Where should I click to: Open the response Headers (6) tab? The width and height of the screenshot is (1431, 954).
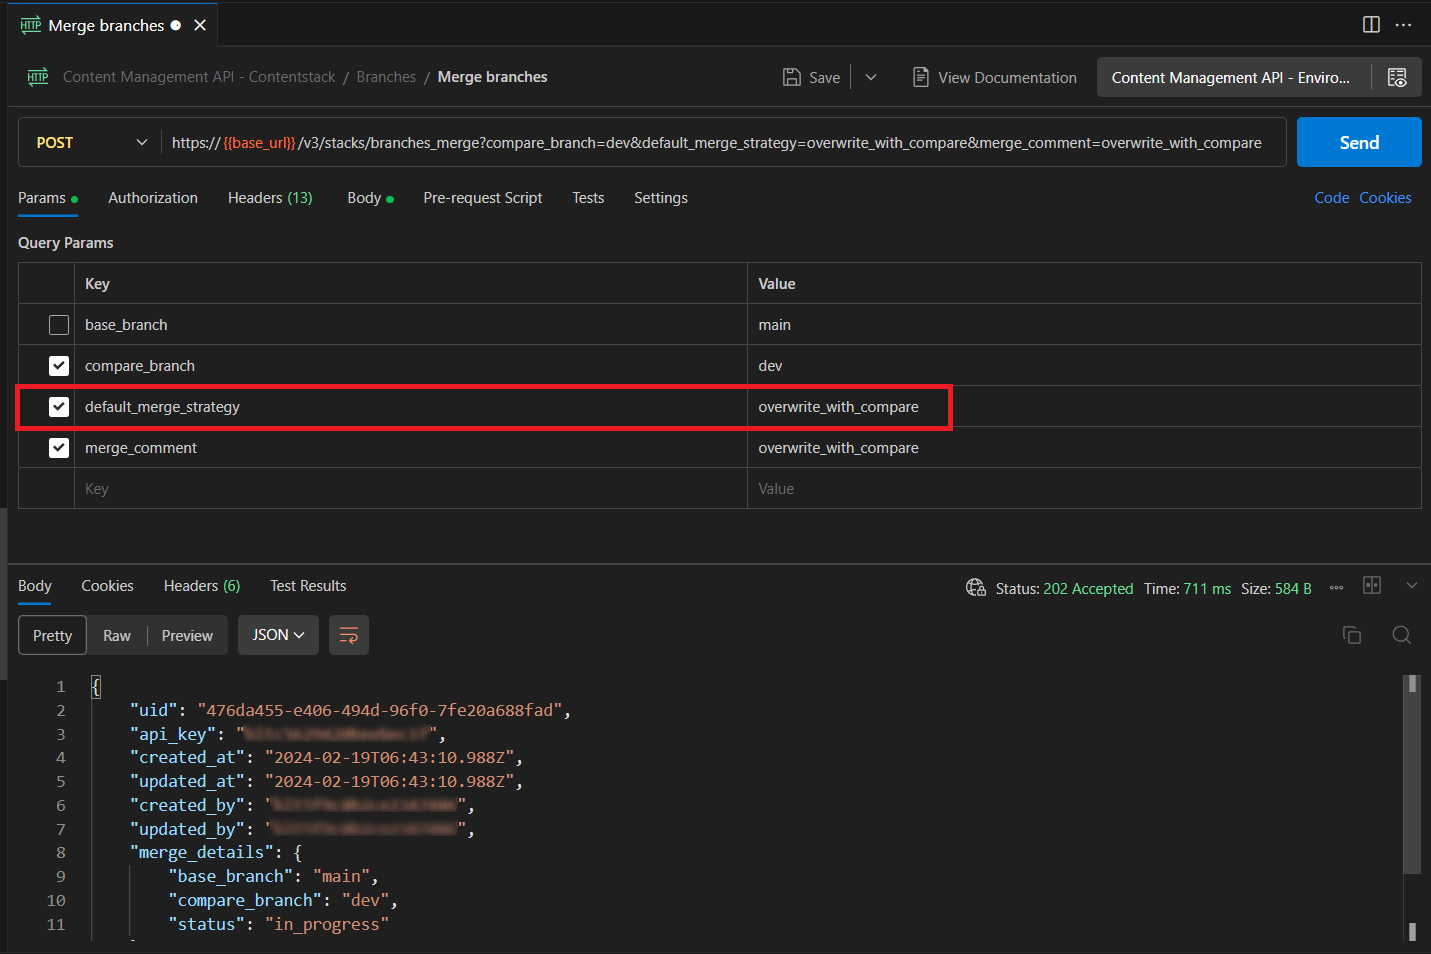coord(202,586)
